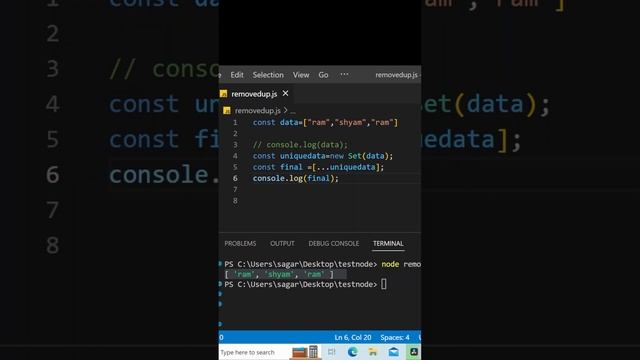Viewport: 640px width, 360px height.
Task: Open the View menu
Action: point(301,75)
